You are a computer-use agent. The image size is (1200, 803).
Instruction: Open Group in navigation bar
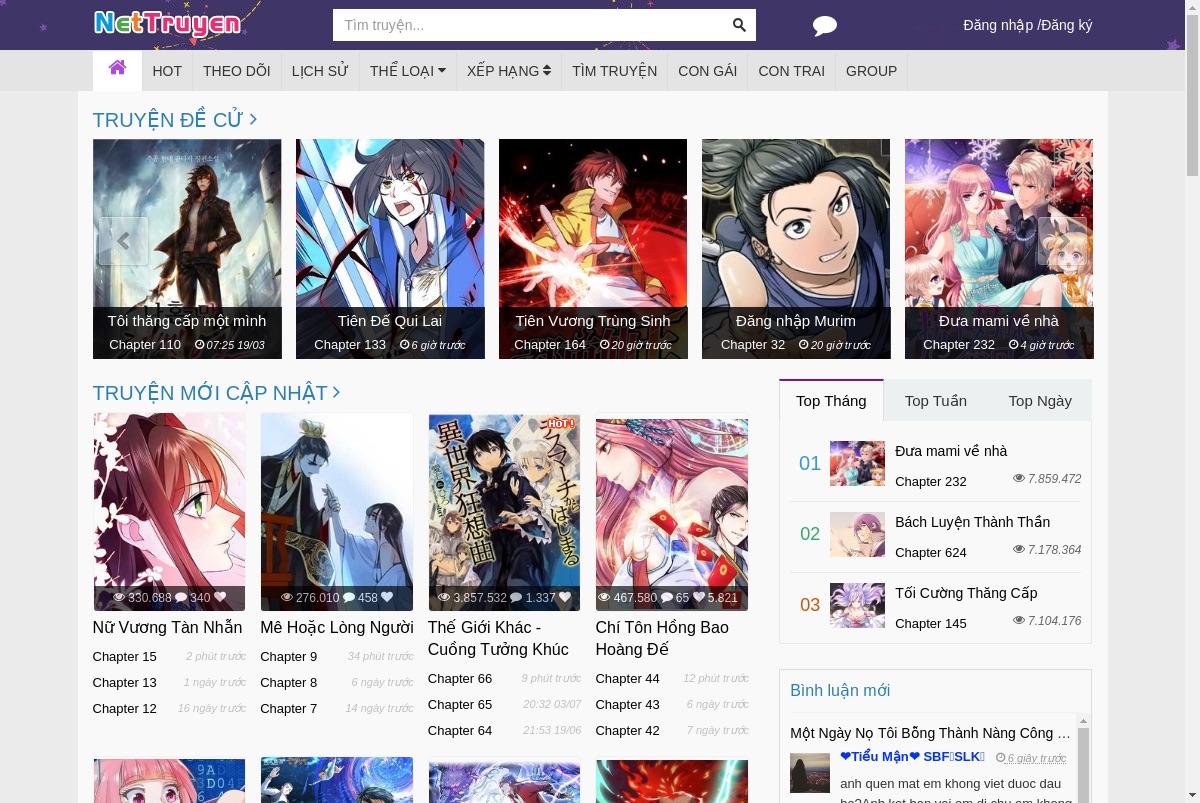click(871, 71)
